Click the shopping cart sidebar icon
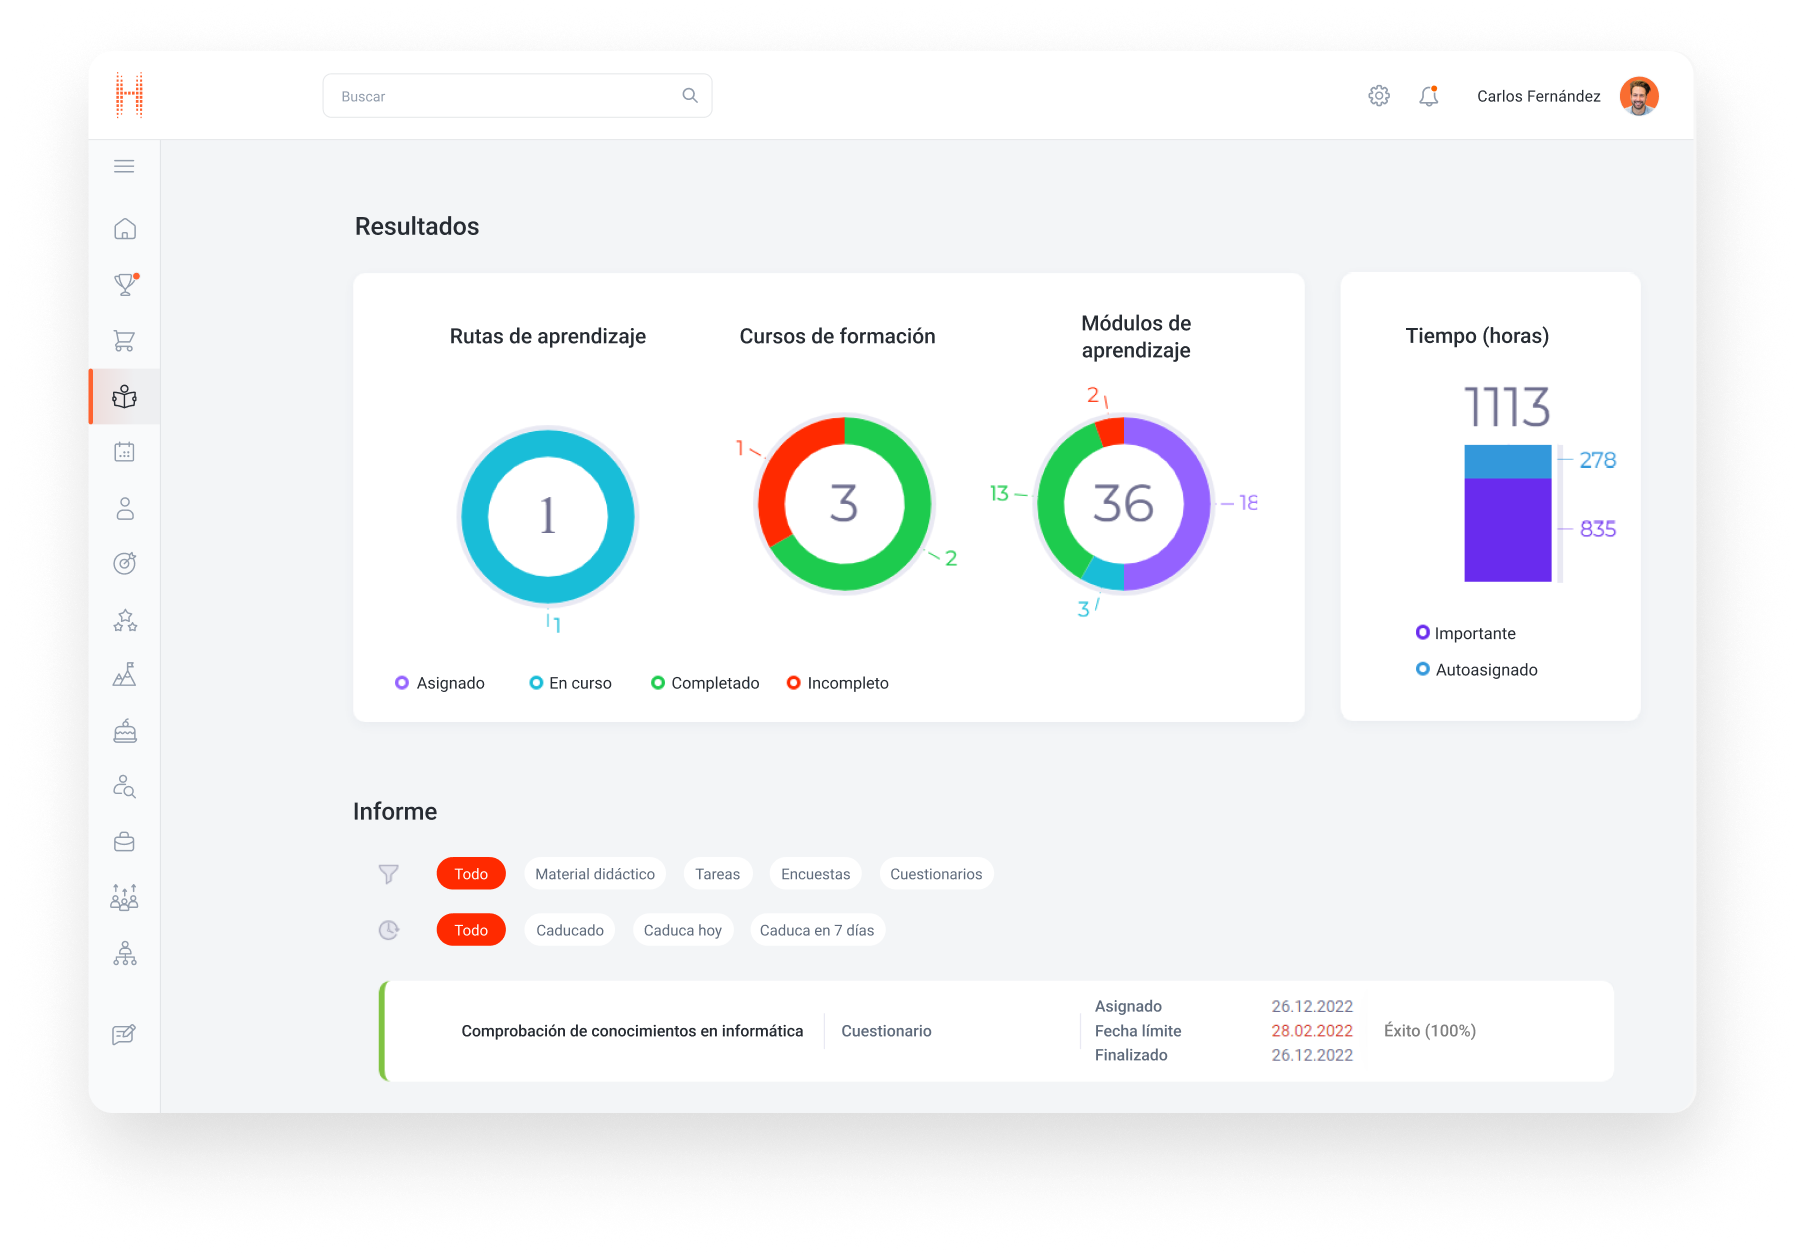Image resolution: width=1798 pixels, height=1254 pixels. click(x=125, y=341)
